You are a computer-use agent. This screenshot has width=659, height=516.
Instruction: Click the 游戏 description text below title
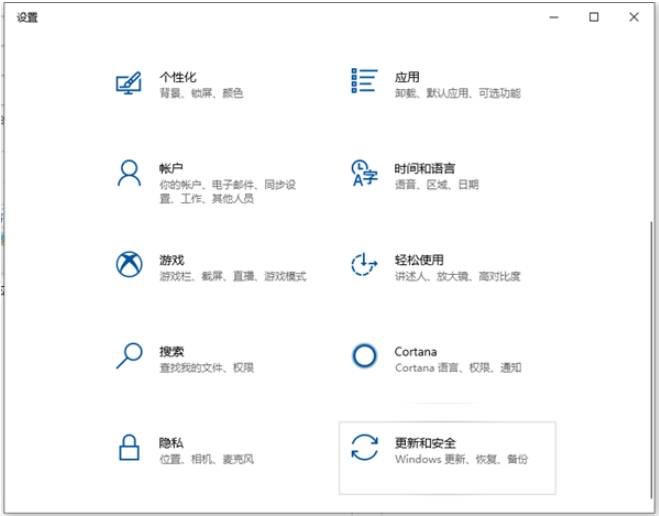point(232,277)
